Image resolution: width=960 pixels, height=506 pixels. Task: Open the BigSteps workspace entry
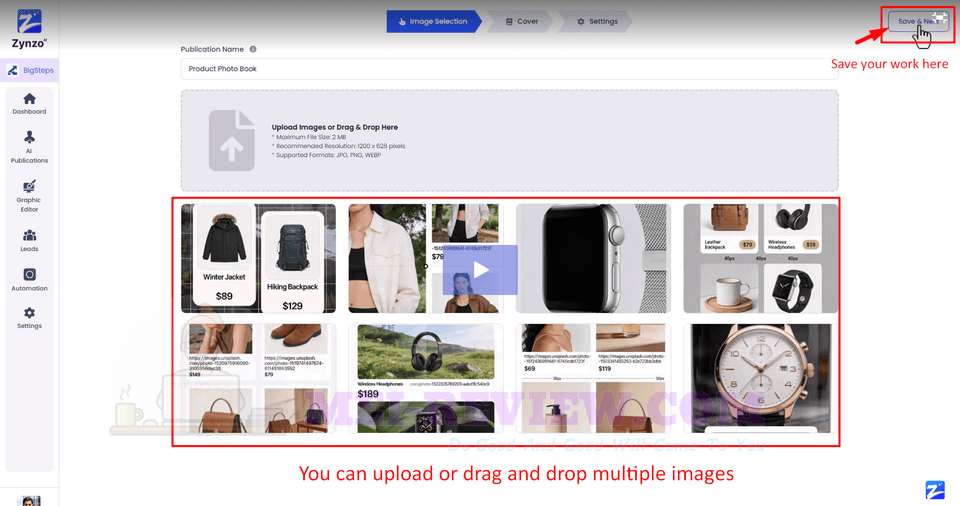tap(29, 70)
